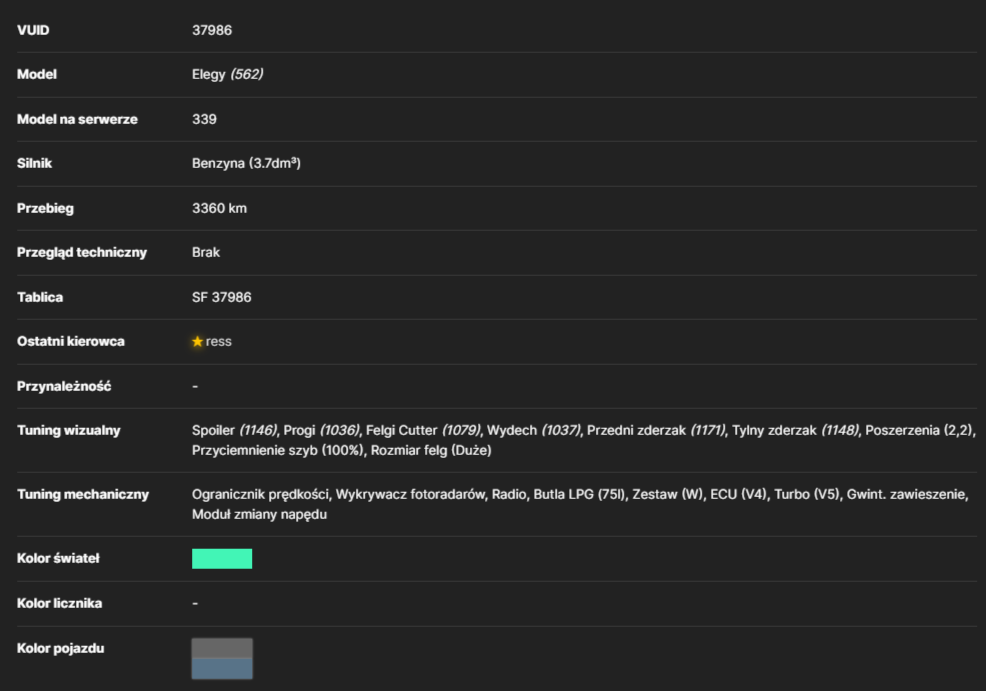Select the Kolor świateł teal color swatch
This screenshot has width=986, height=691.
click(x=222, y=558)
